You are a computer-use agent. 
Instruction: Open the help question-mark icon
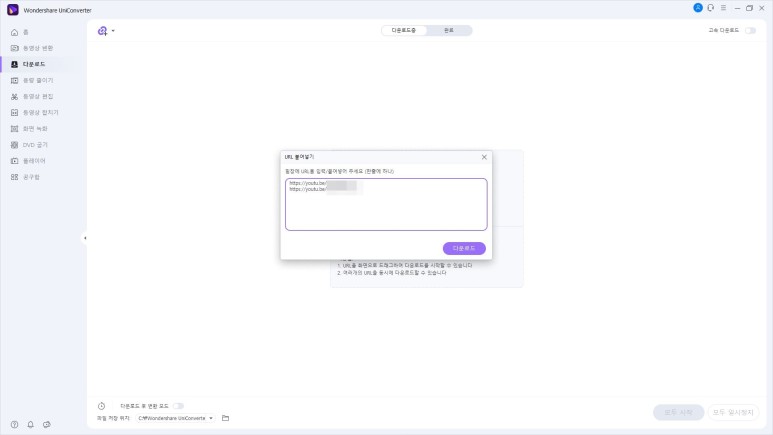pyautogui.click(x=14, y=425)
